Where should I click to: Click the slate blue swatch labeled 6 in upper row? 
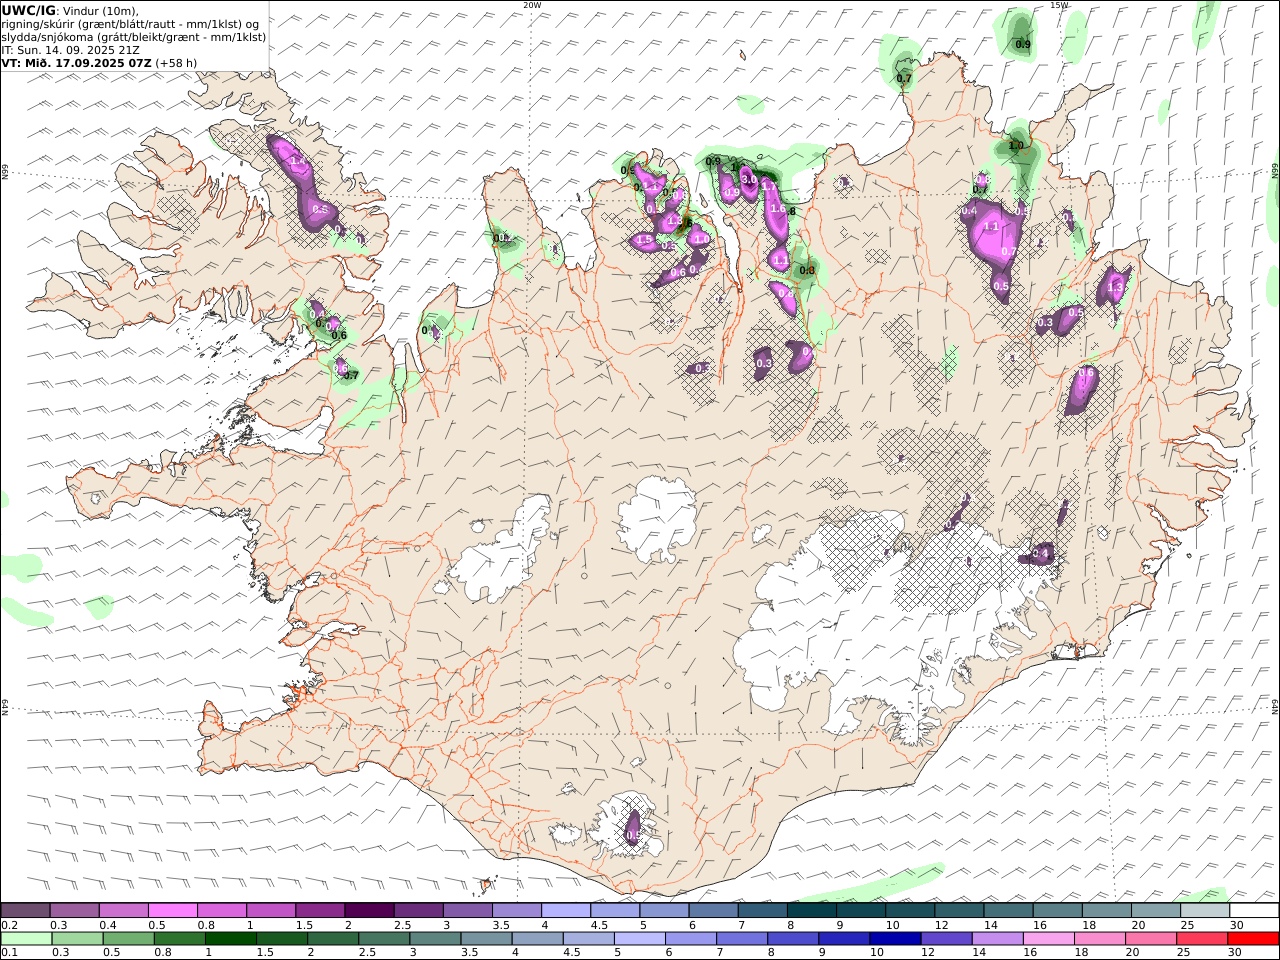(x=713, y=910)
